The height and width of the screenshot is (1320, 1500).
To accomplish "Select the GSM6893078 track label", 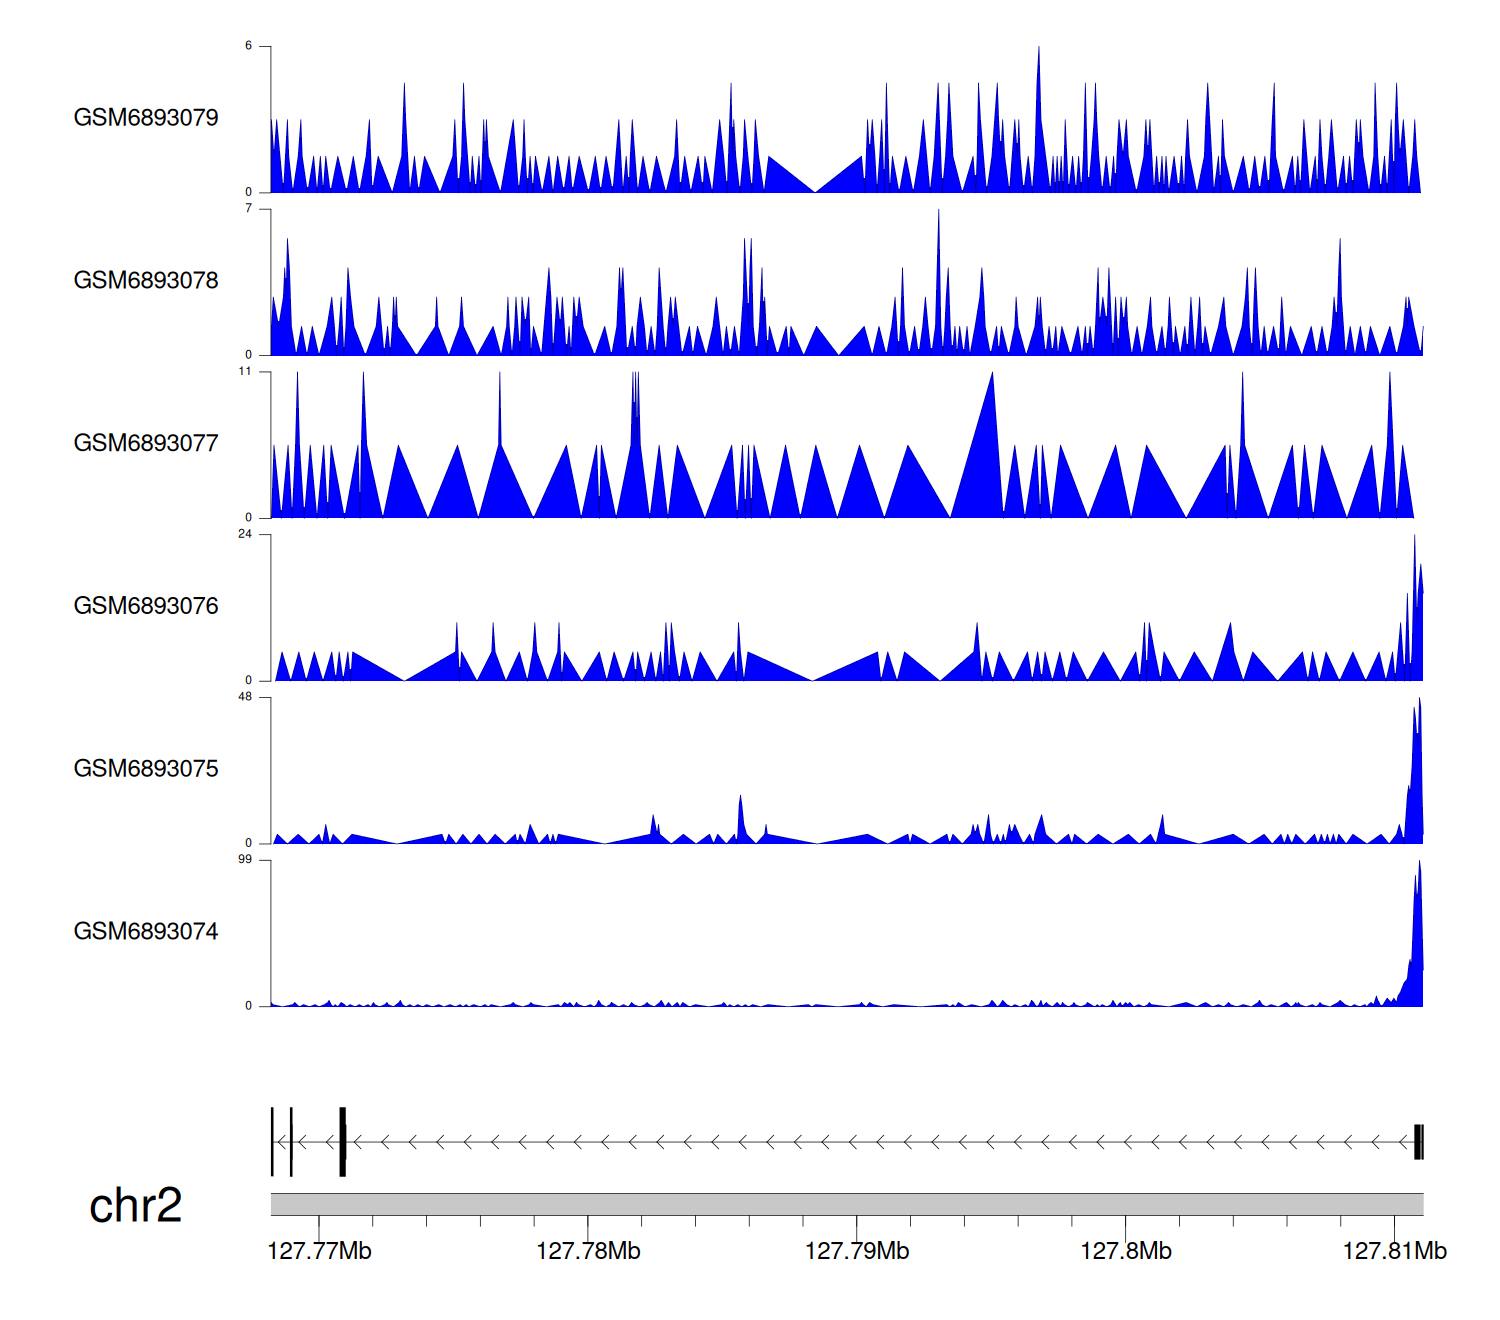I will (x=146, y=281).
